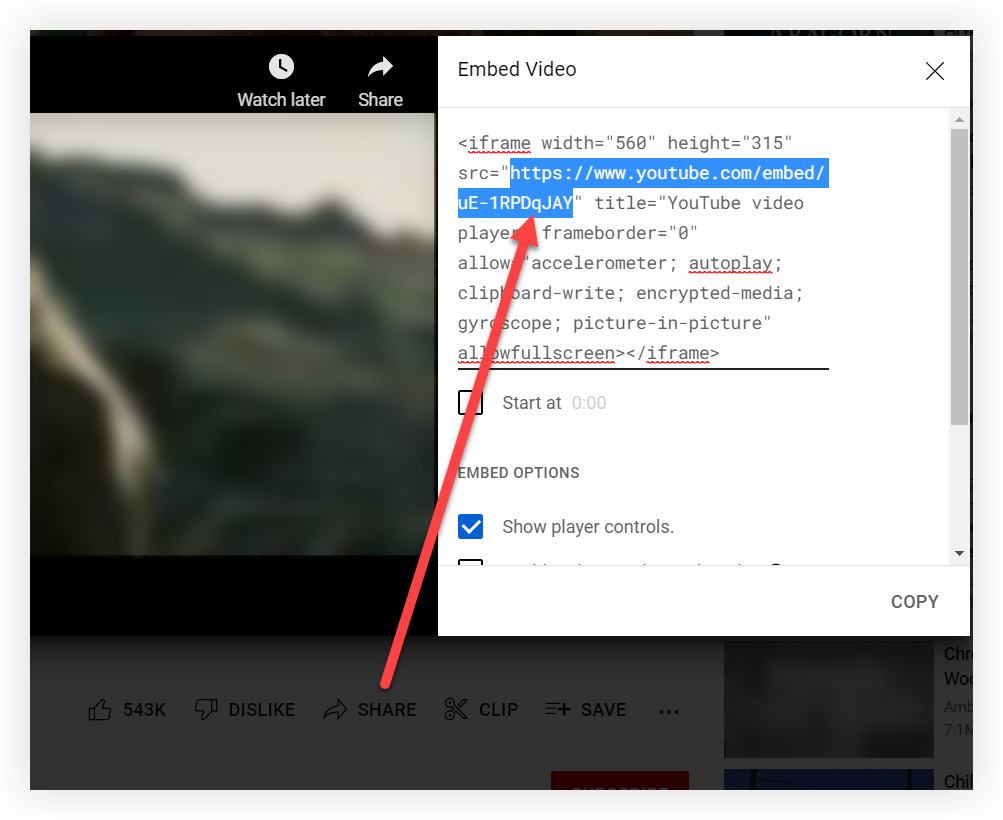Click the highlighted youtube.com/embed URL text
Screen dimensions: 1003x820
pyautogui.click(x=643, y=188)
